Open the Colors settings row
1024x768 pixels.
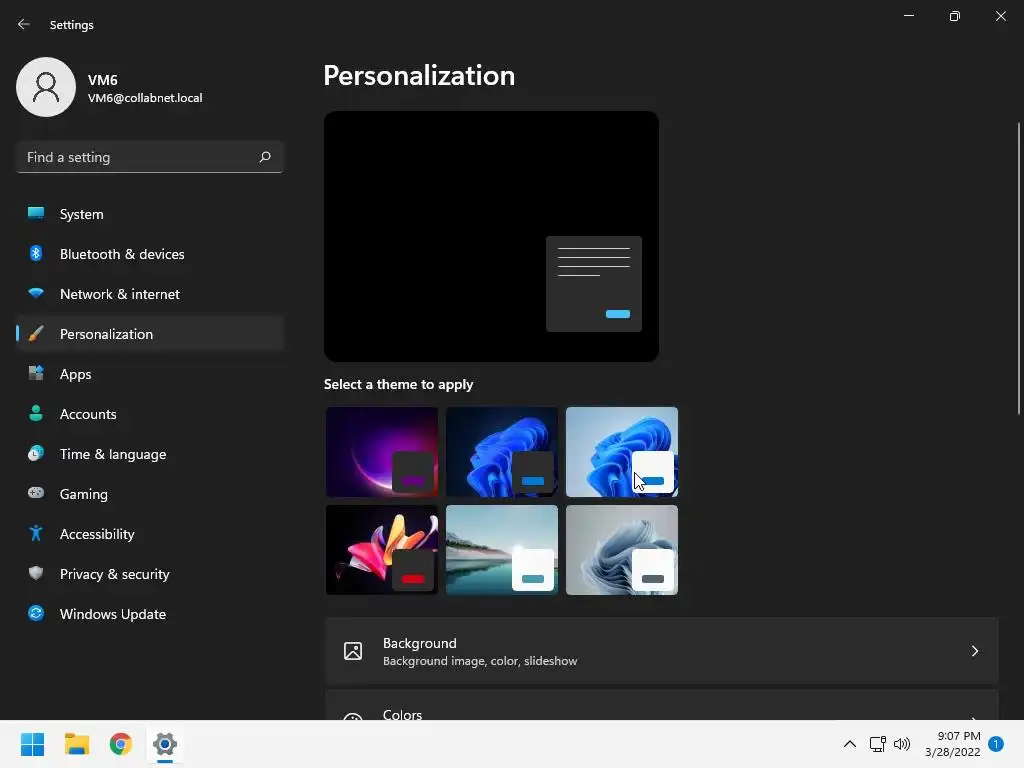(x=662, y=705)
